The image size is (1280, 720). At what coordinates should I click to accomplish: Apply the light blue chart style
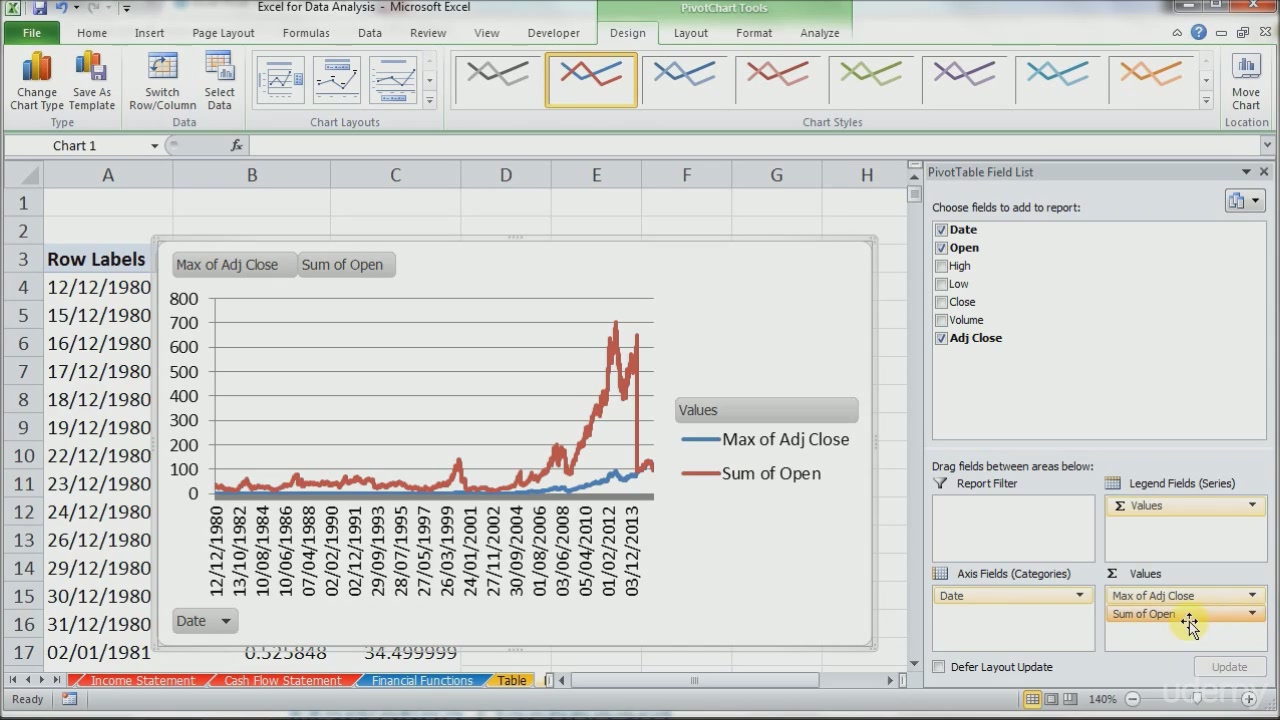click(x=1057, y=80)
